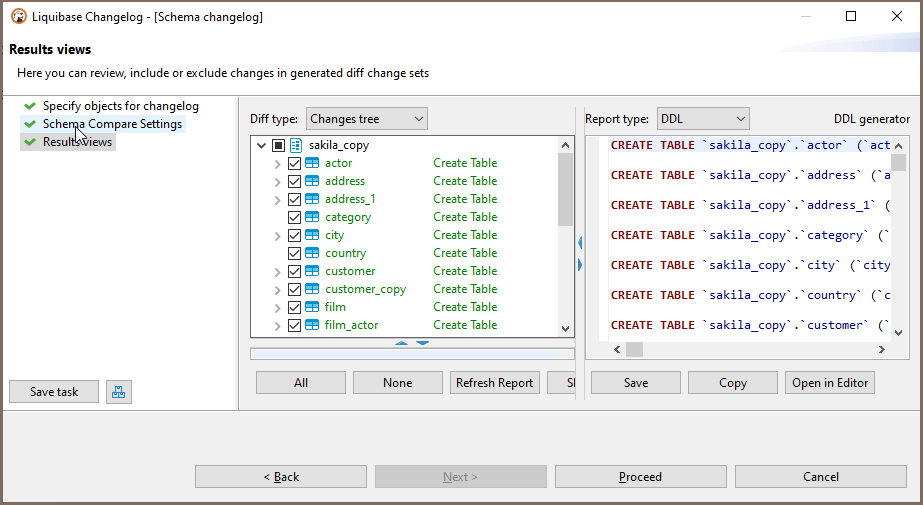Click the horizontal progress bar below the tree
This screenshot has width=923, height=505.
click(411, 354)
